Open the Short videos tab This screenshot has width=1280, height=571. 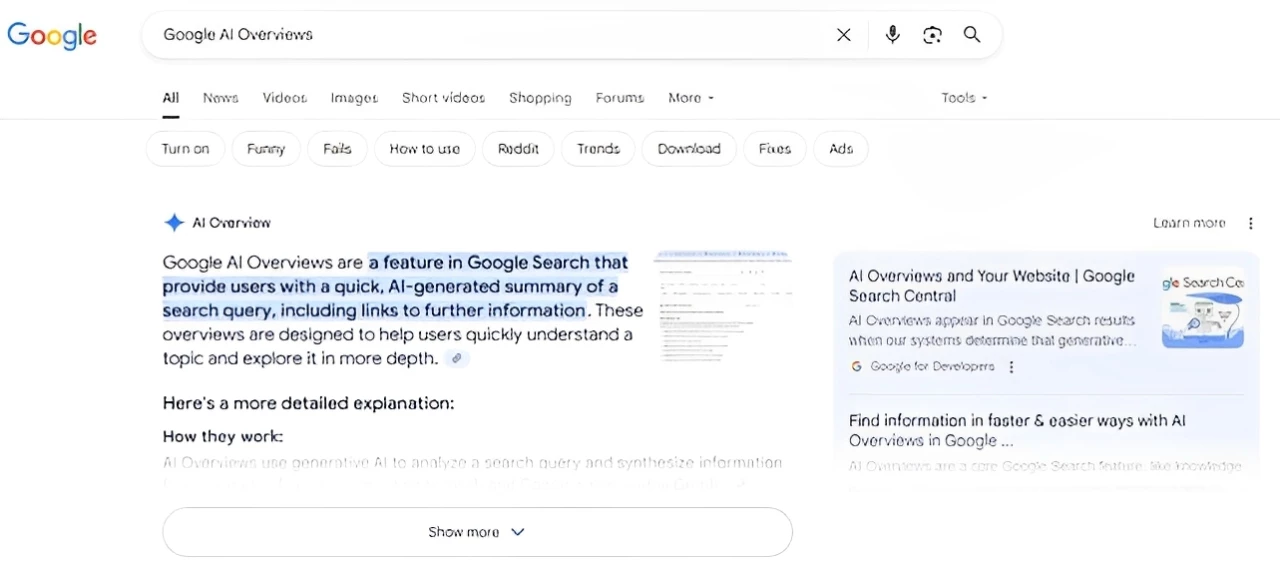click(443, 98)
